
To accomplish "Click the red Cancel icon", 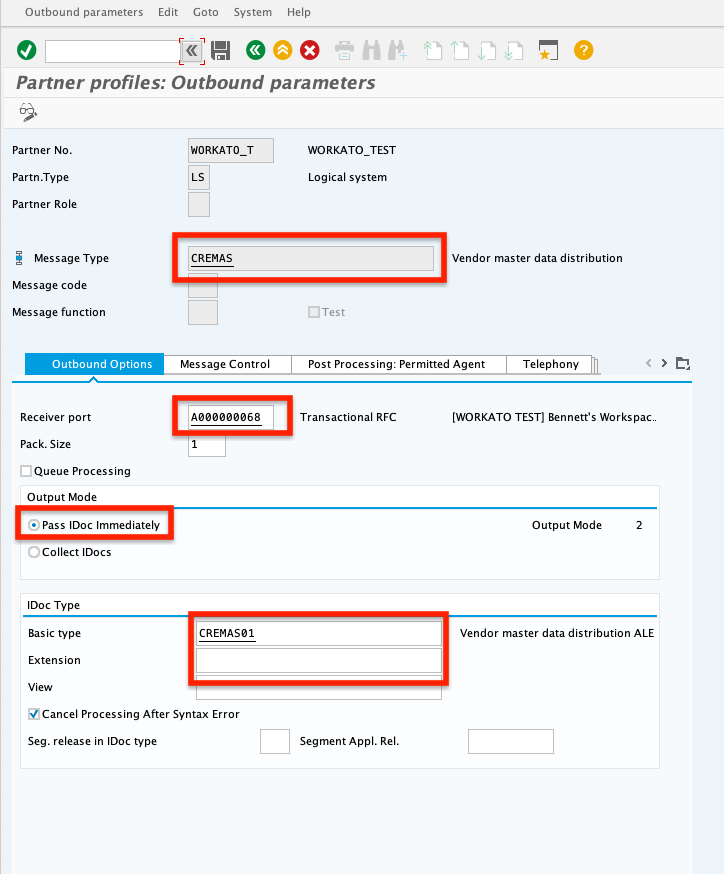I will [310, 50].
